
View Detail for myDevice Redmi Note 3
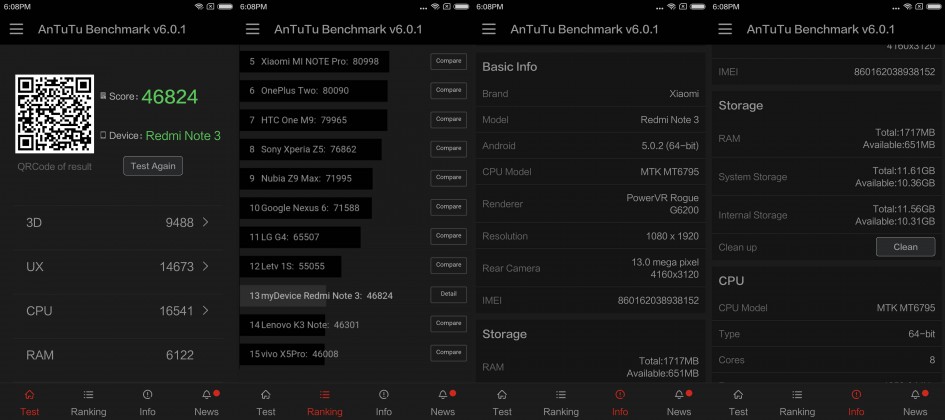[448, 294]
